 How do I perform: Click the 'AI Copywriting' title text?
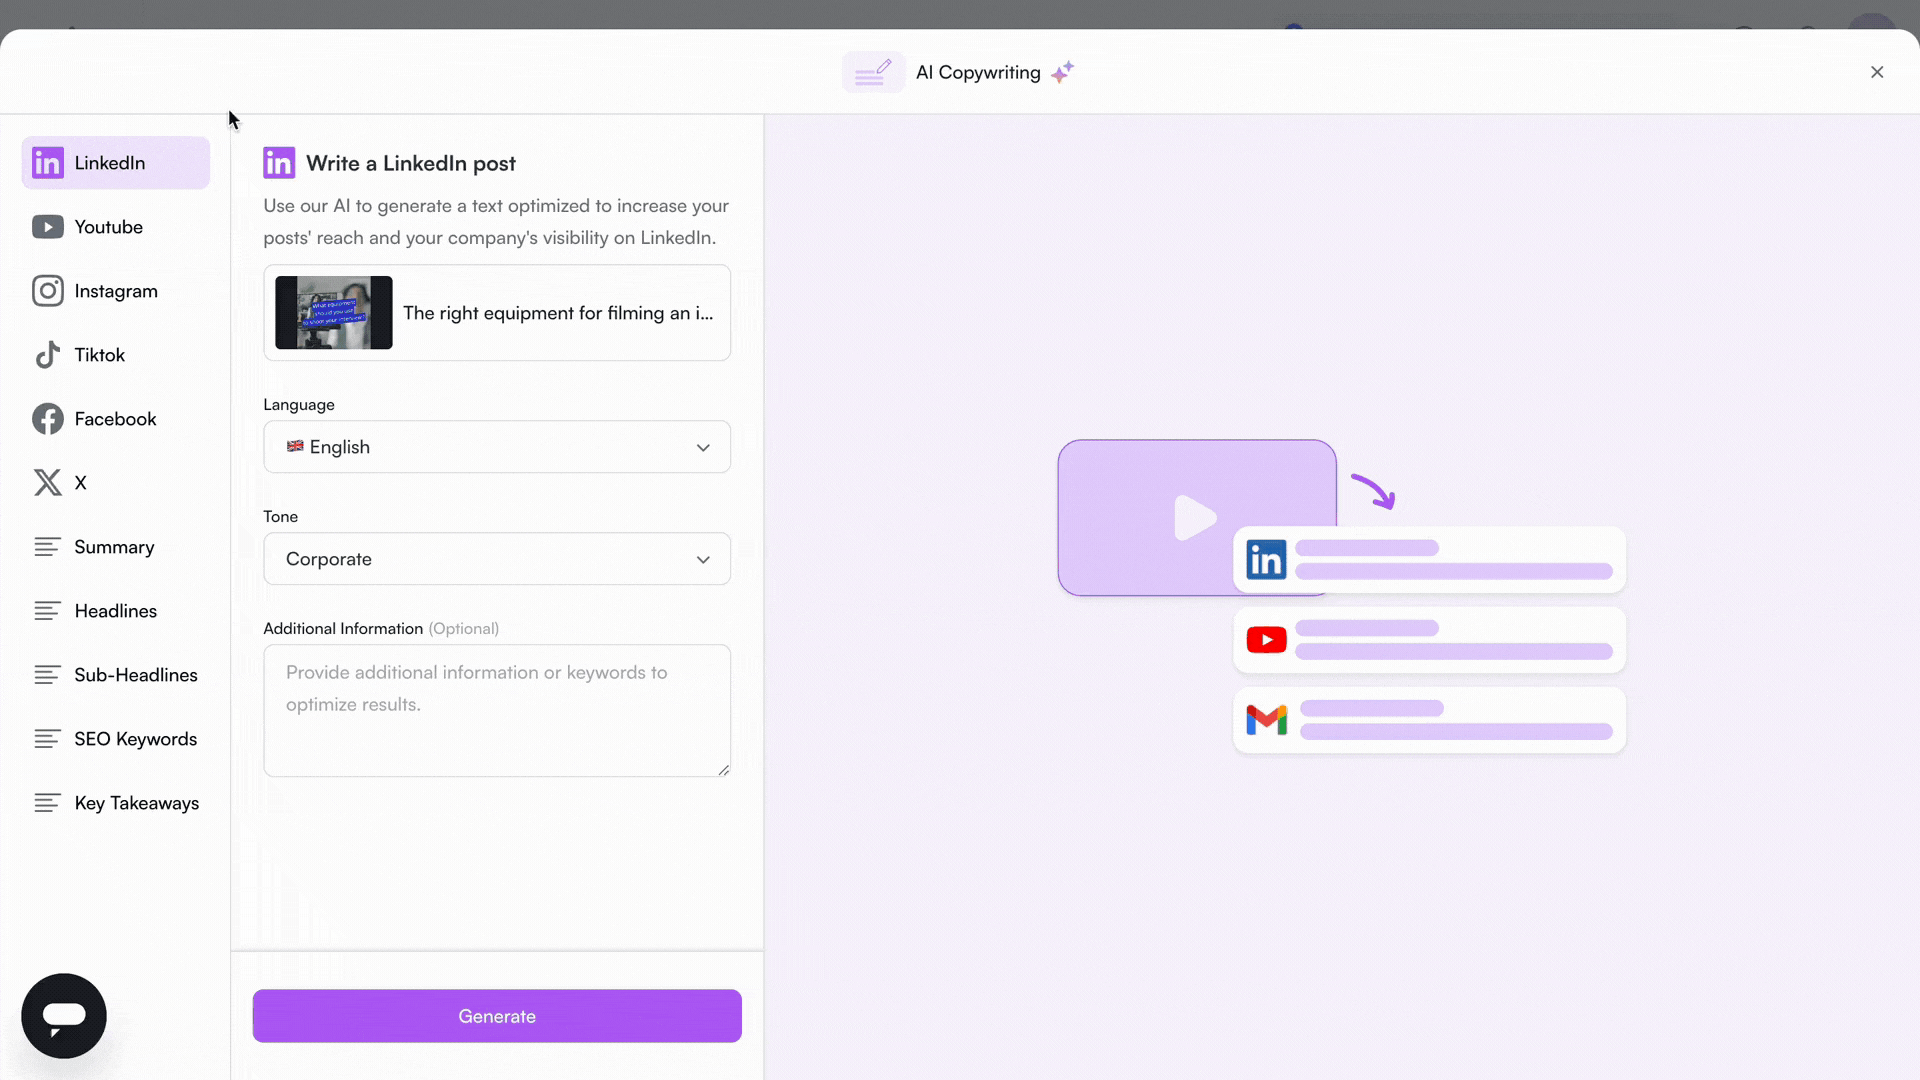pos(978,72)
